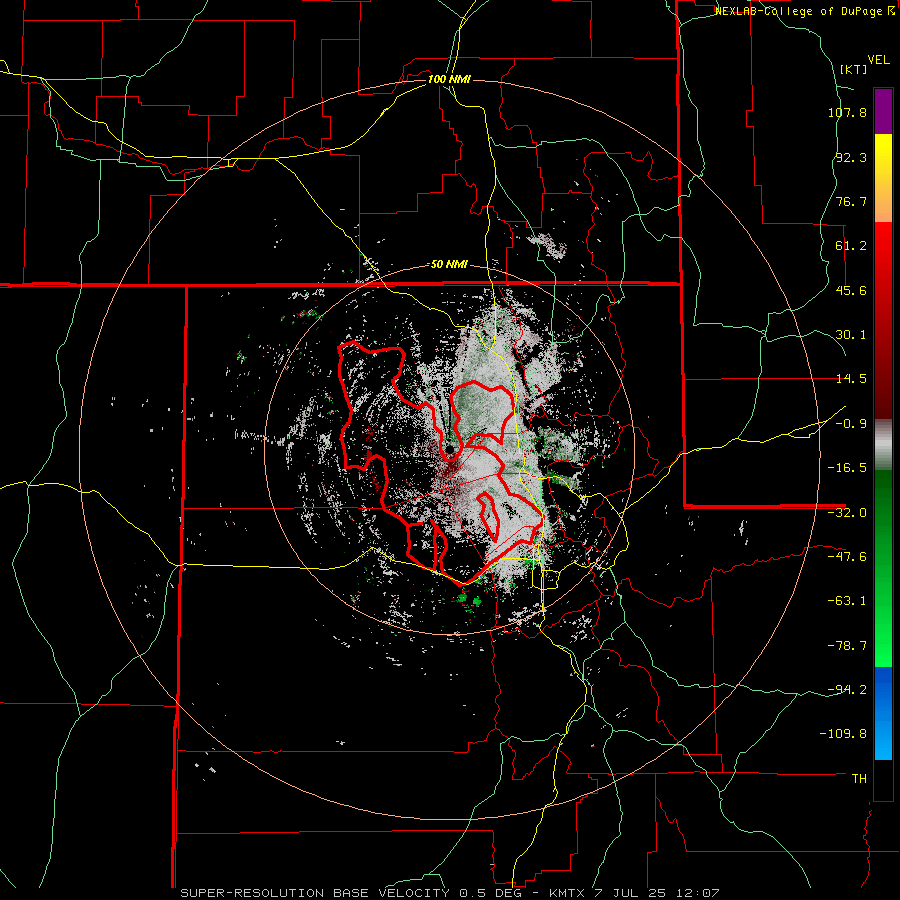Click the TH label on the legend
The width and height of the screenshot is (900, 900).
click(859, 779)
